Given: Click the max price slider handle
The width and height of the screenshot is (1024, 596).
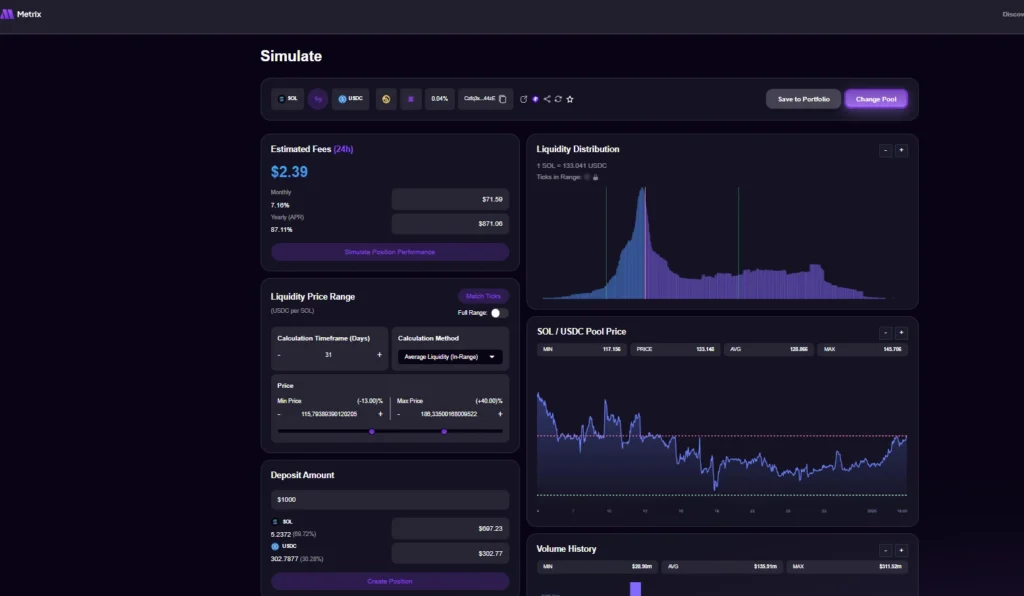Looking at the screenshot, I should tap(444, 432).
